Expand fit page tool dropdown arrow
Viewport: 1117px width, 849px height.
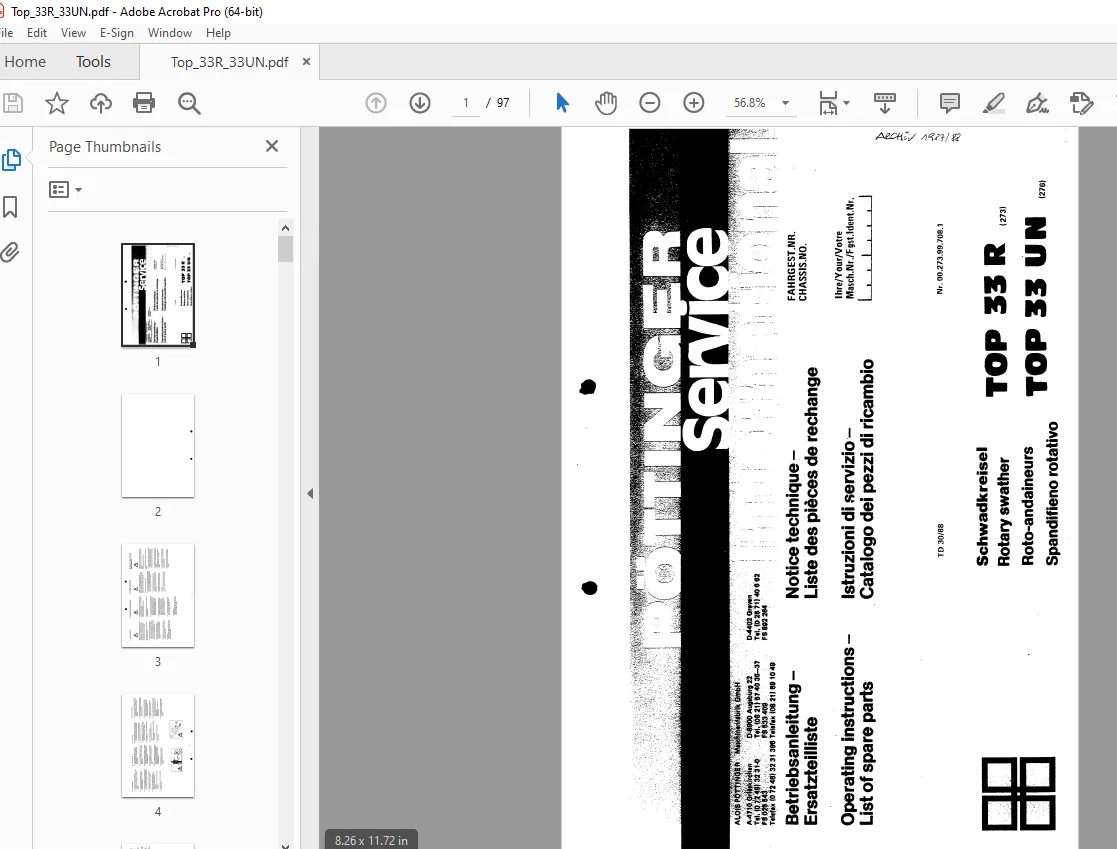tap(847, 103)
